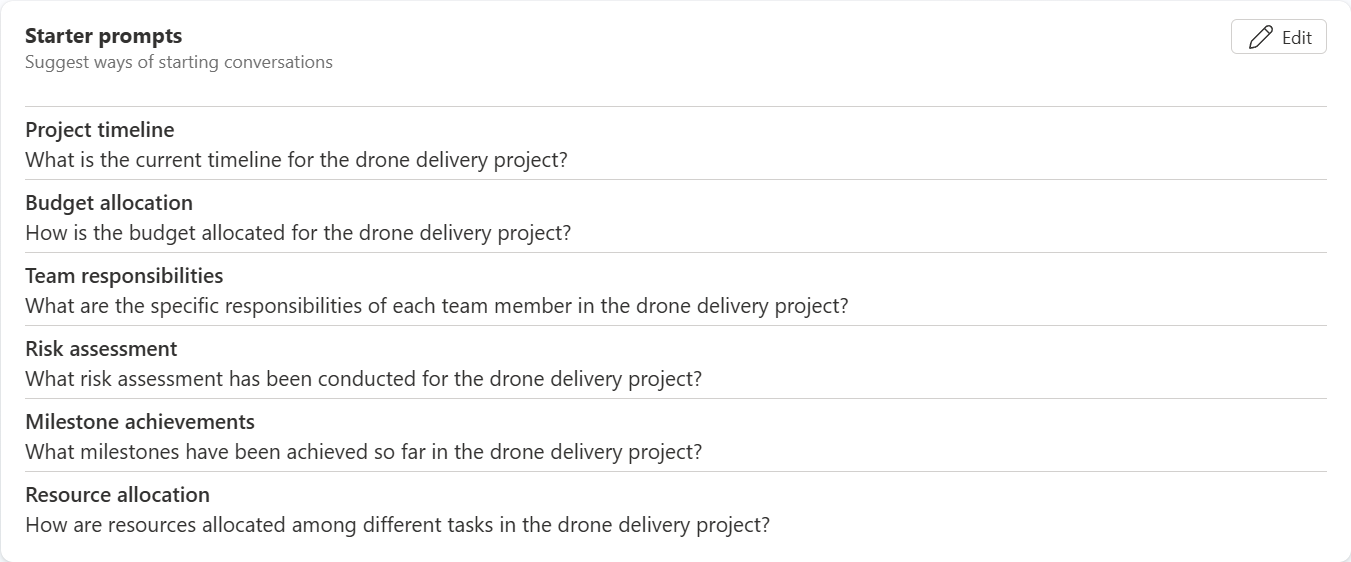The image size is (1351, 562).
Task: Select the Project timeline prompt title
Action: (99, 130)
